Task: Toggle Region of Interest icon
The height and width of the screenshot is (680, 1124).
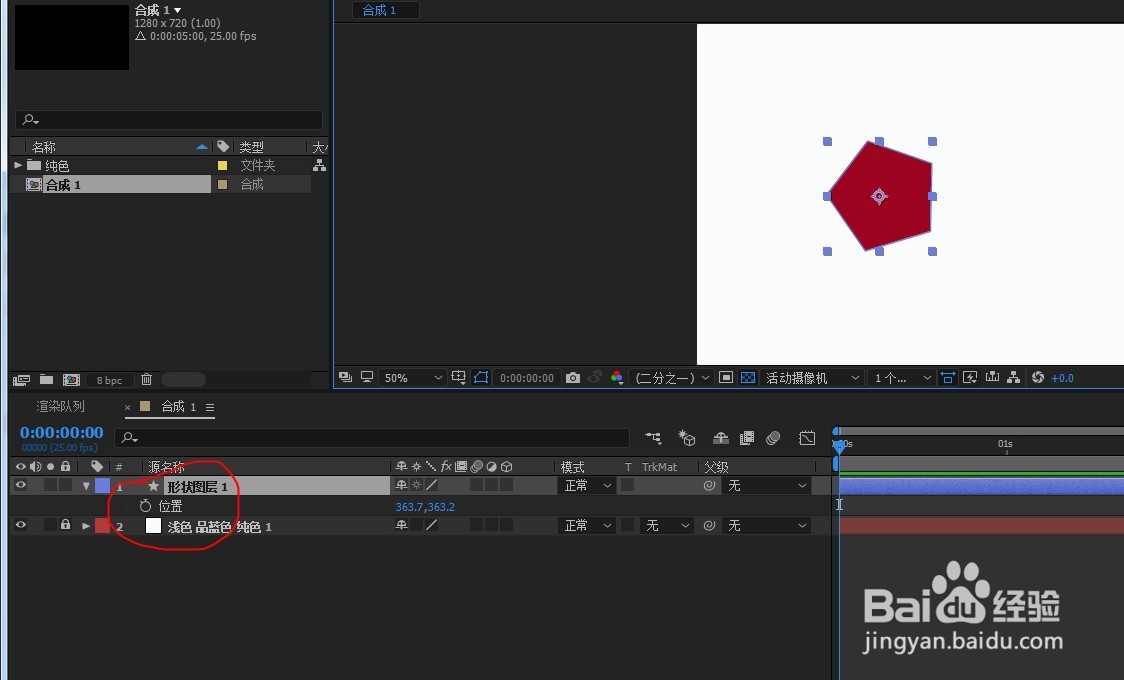Action: tap(725, 377)
